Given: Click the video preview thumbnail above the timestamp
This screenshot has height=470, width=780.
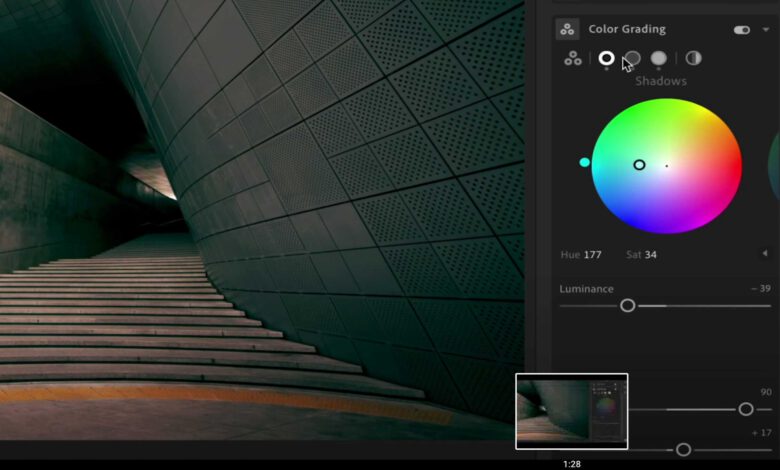Looking at the screenshot, I should [x=571, y=411].
